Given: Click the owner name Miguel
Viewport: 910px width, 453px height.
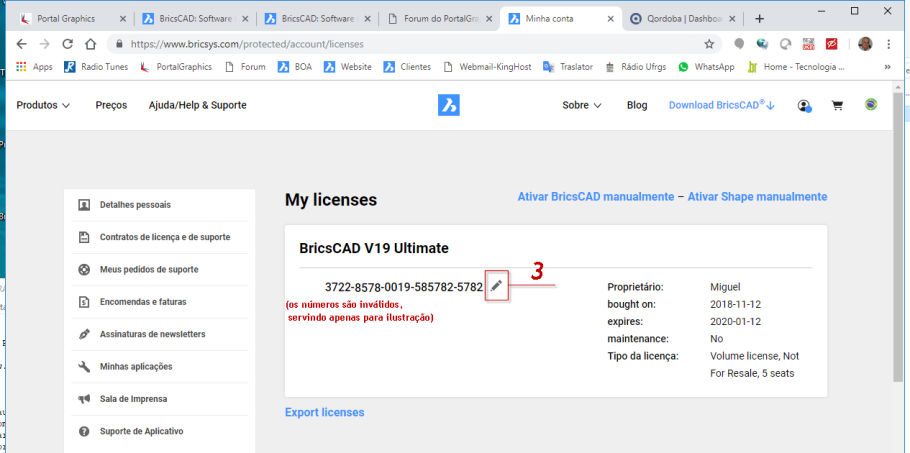Looking at the screenshot, I should point(725,287).
